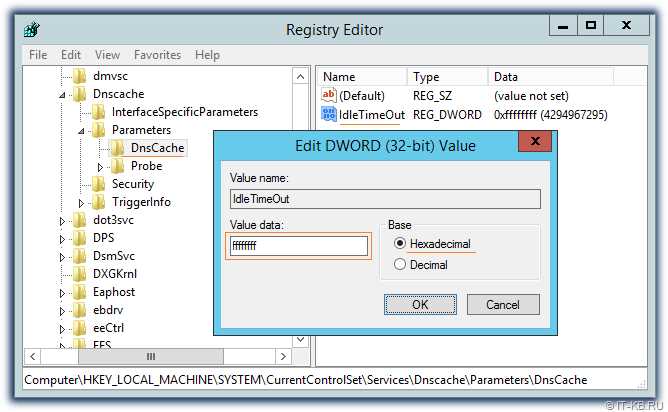668x412 pixels.
Task: Select the Security key label
Action: [x=132, y=184]
